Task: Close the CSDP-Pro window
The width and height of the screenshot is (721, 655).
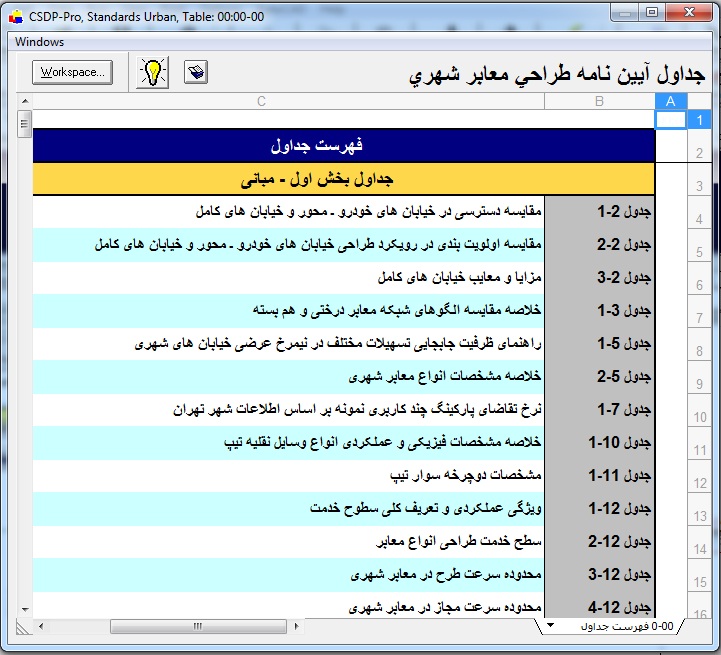Action: pyautogui.click(x=689, y=13)
